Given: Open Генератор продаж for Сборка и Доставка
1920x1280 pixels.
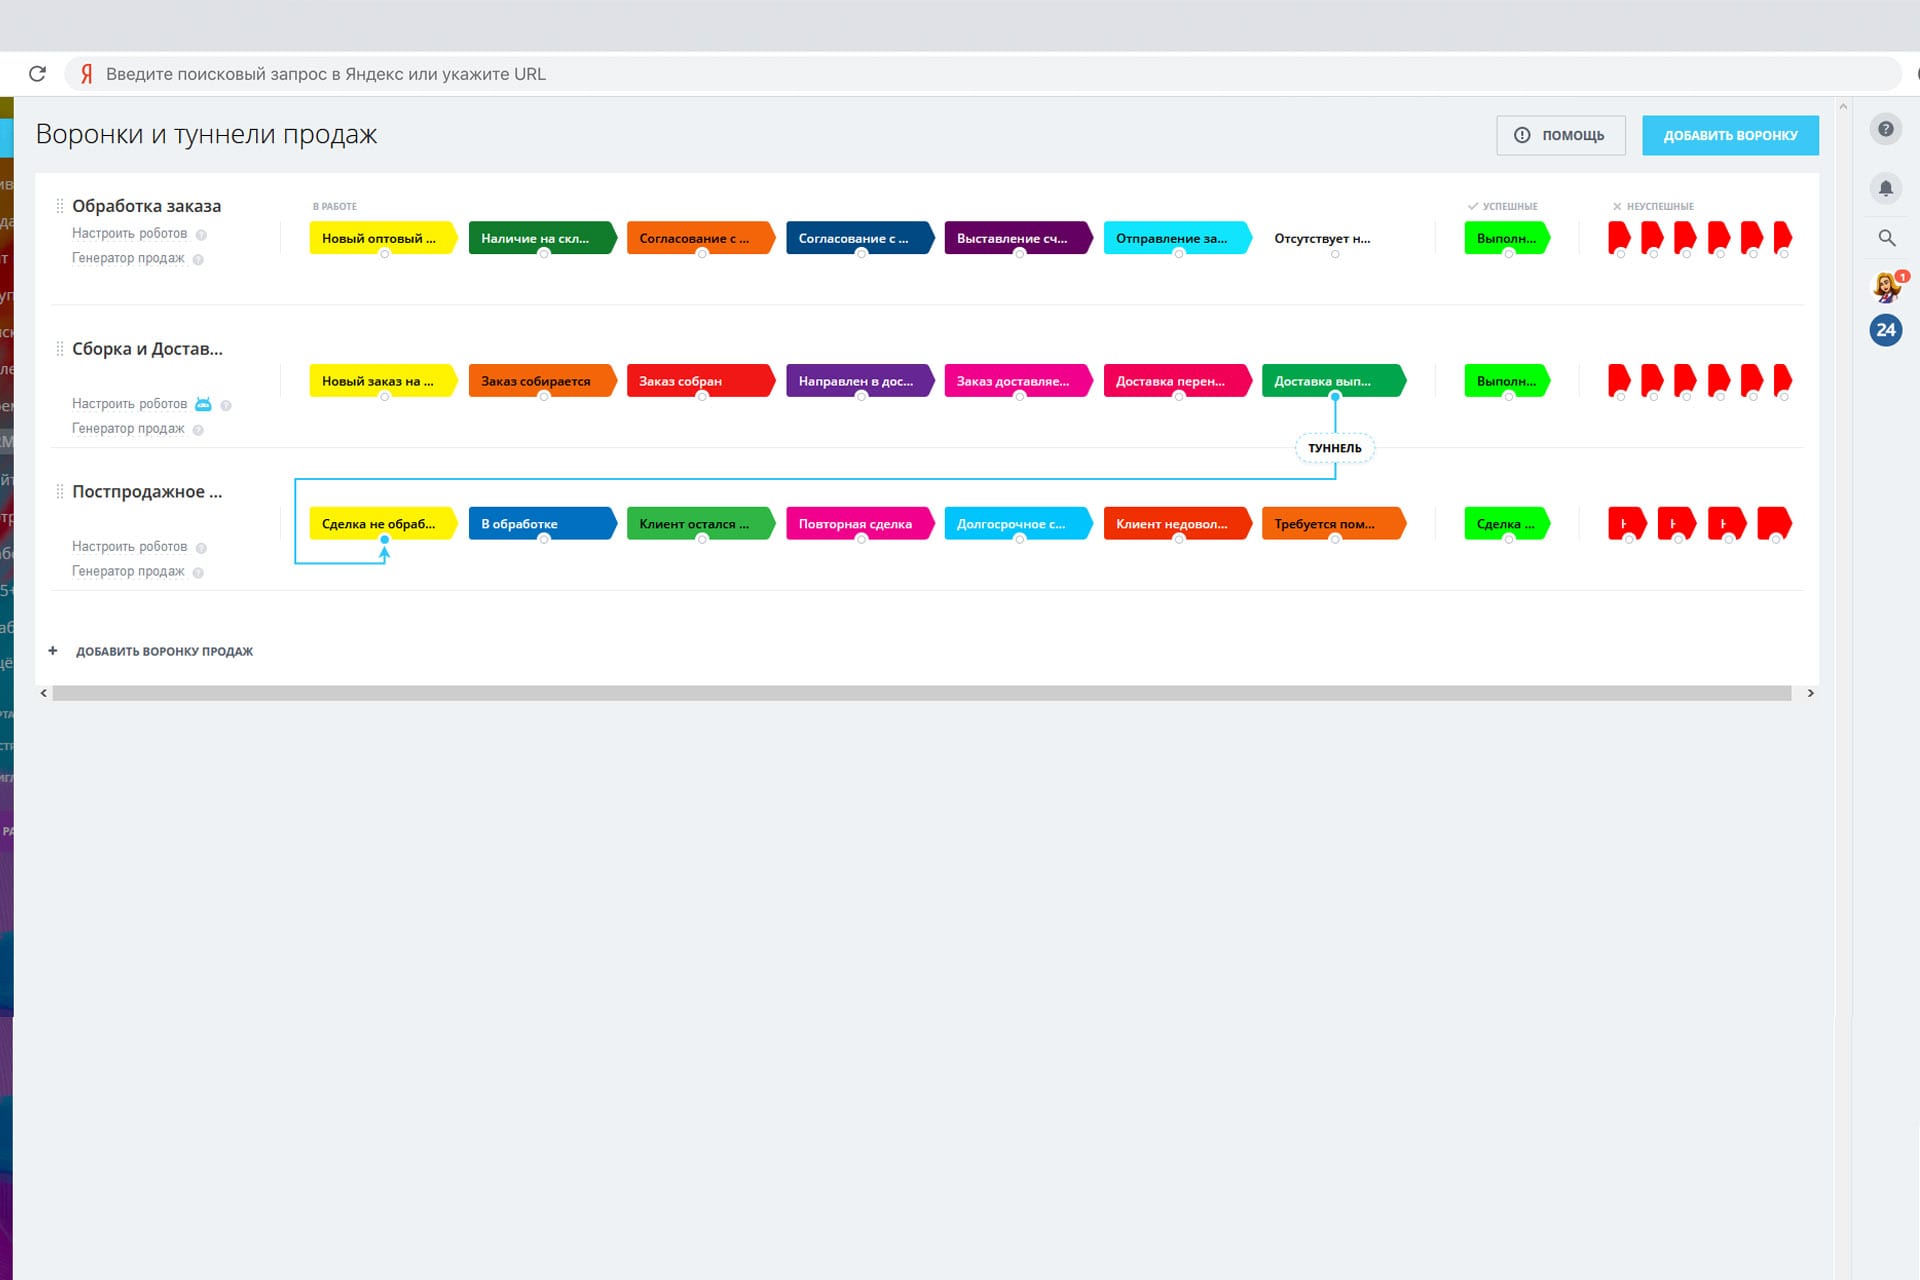Looking at the screenshot, I should 128,429.
